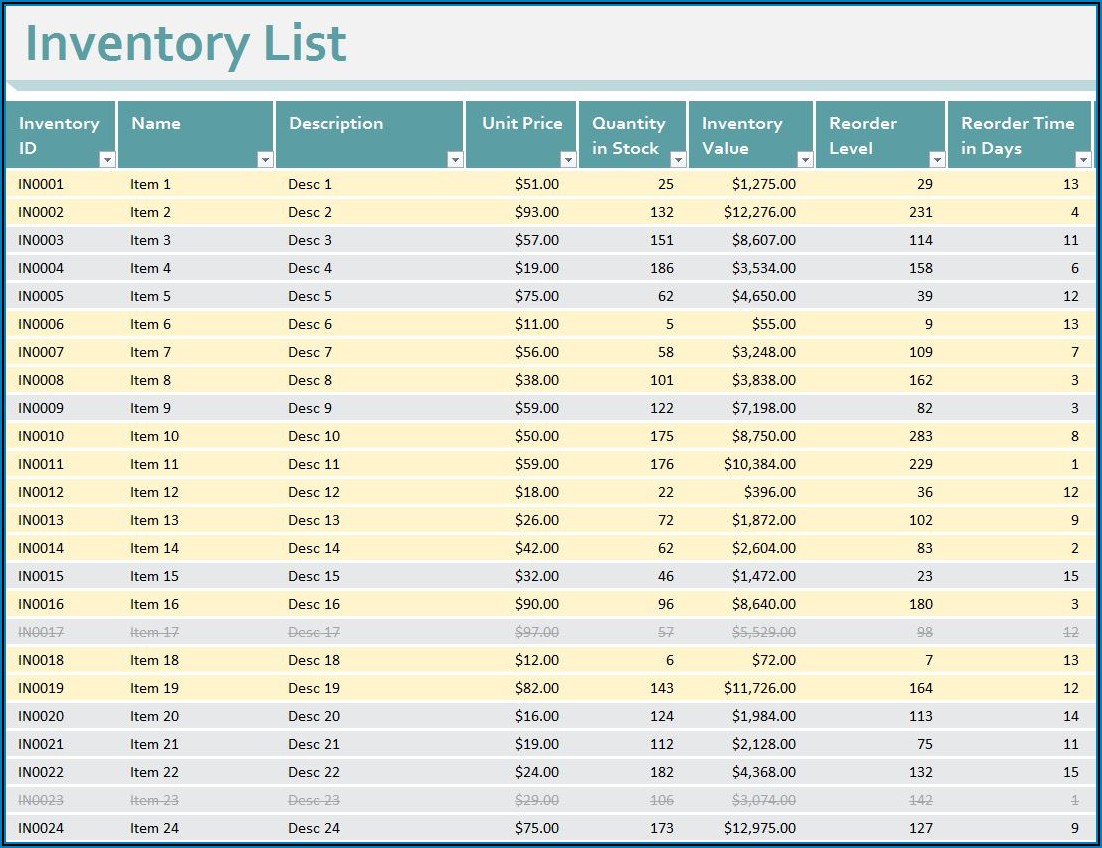
Task: Select the Desc 19 description cell
Action: pyautogui.click(x=314, y=688)
